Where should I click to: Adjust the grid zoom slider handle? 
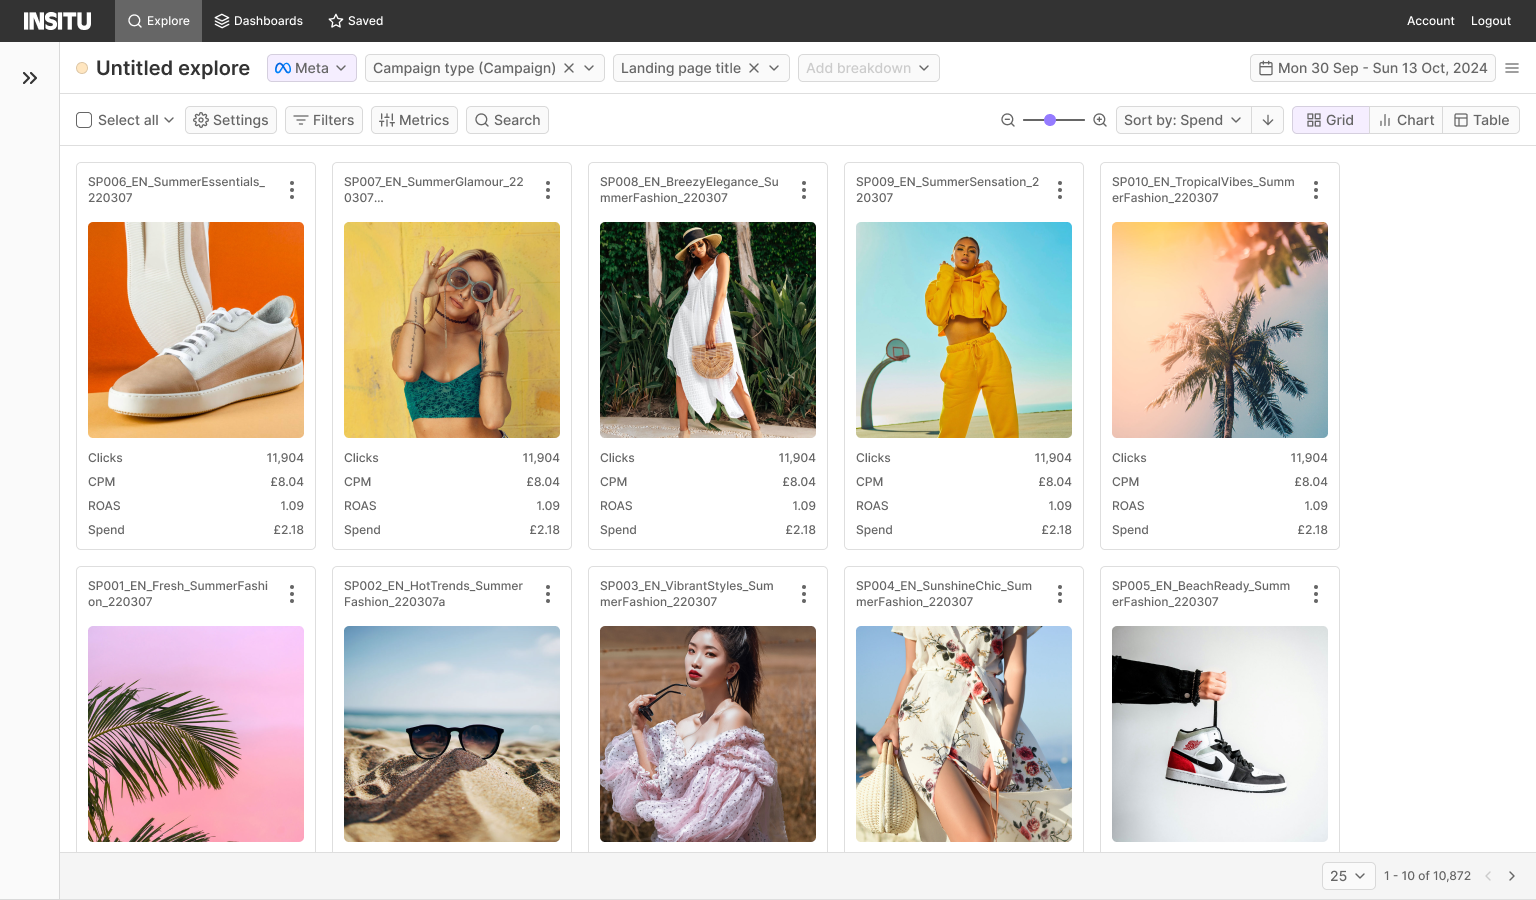pyautogui.click(x=1050, y=120)
